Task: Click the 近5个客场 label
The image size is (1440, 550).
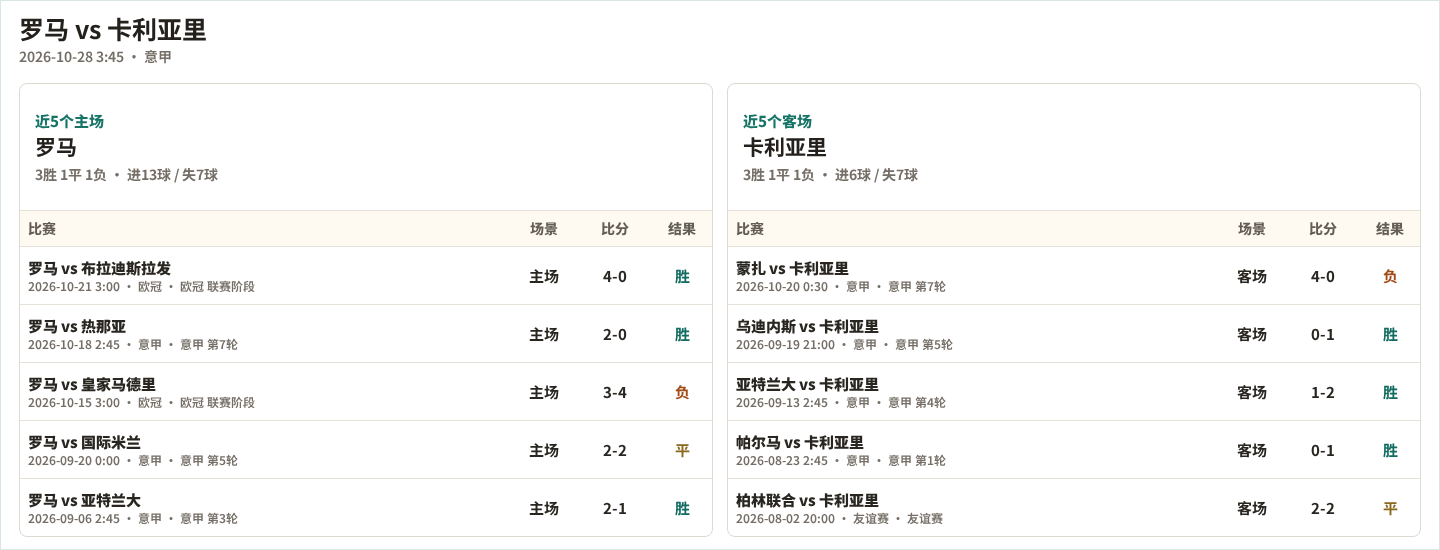Action: [777, 121]
